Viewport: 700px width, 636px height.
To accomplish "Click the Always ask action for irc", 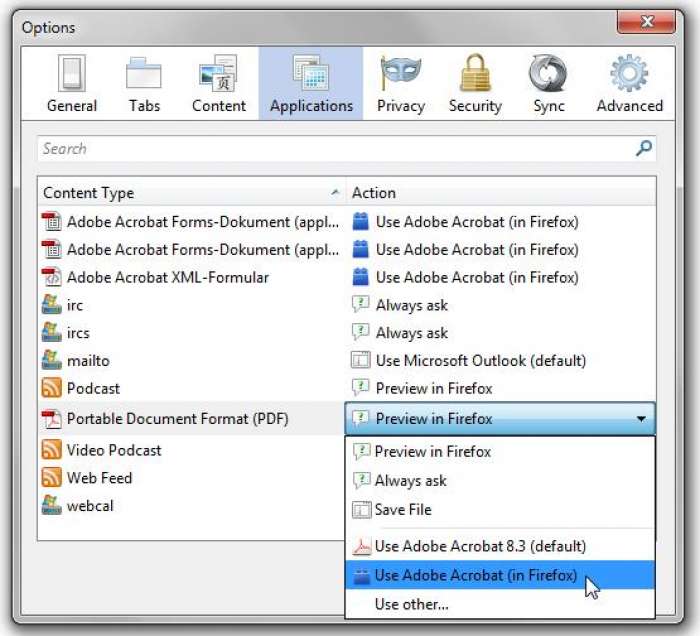I will [x=412, y=305].
